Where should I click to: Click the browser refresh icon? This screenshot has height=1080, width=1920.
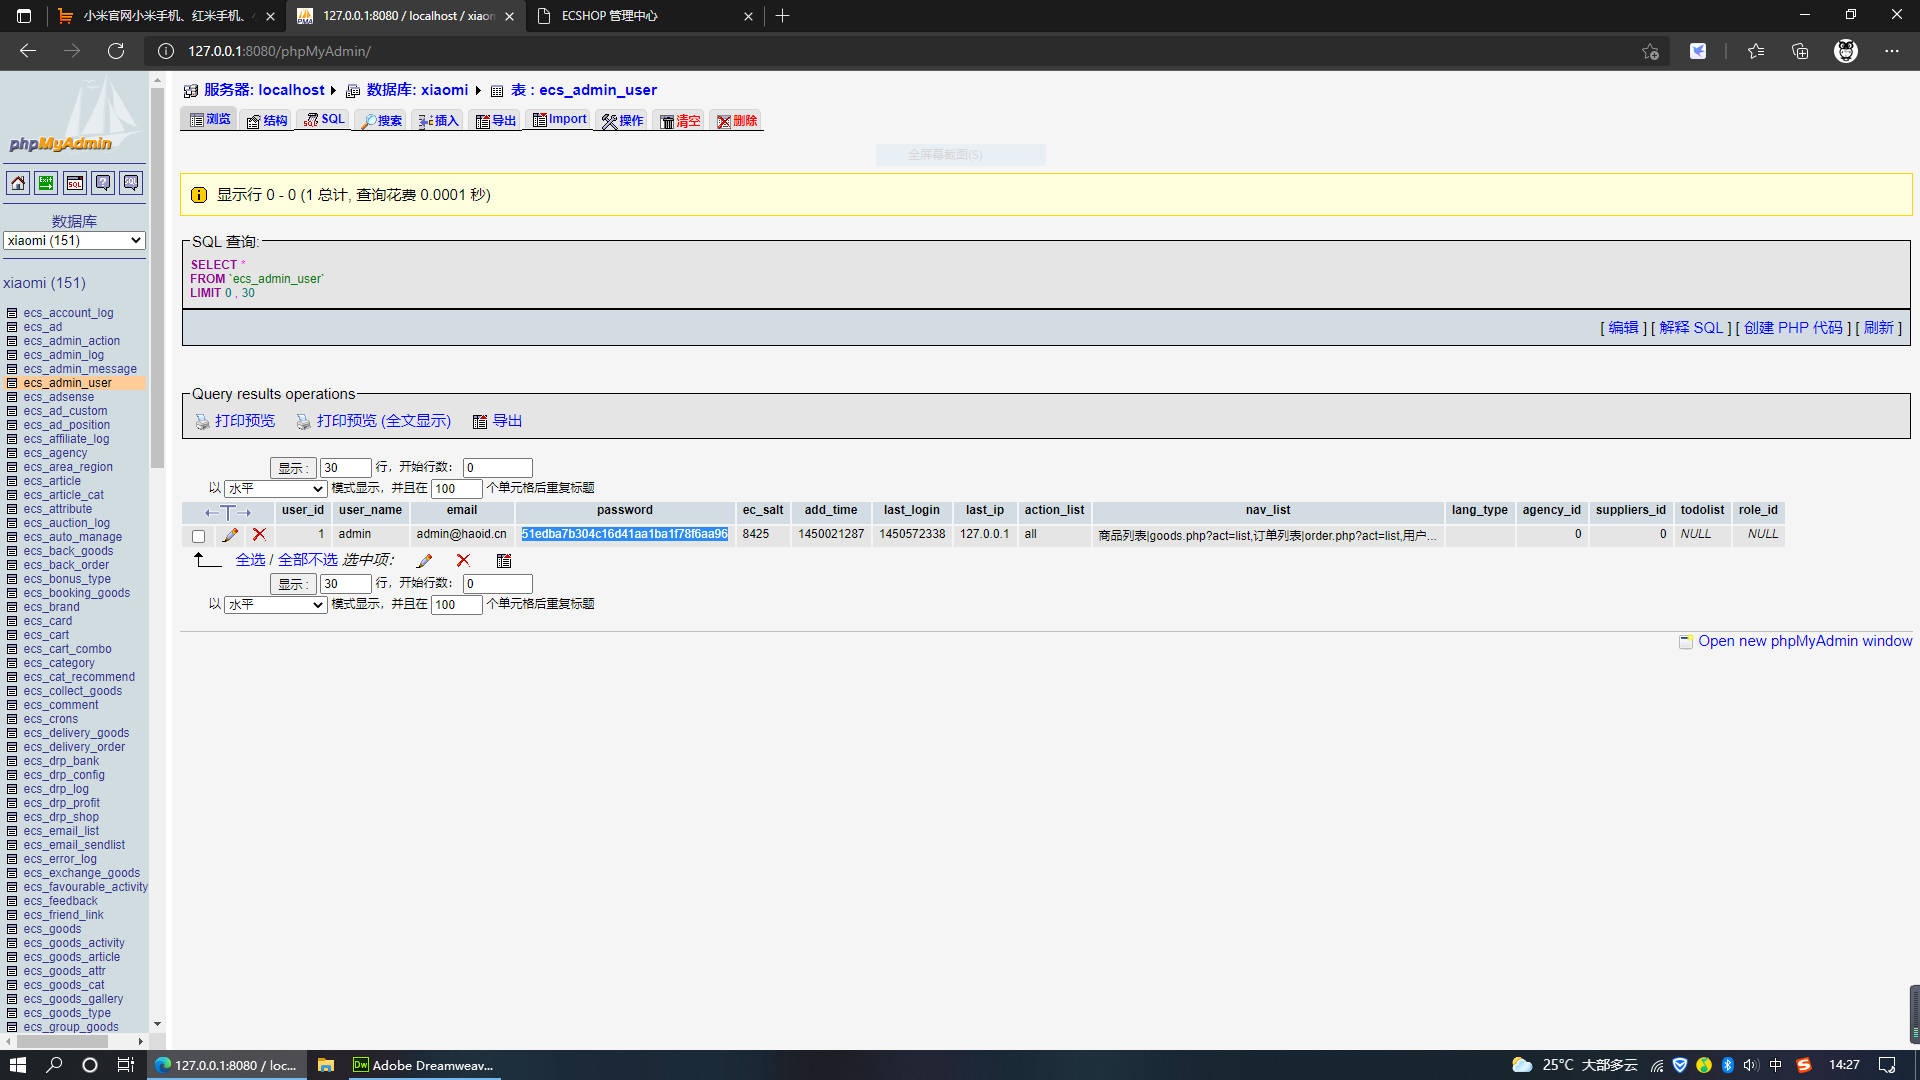[x=116, y=51]
